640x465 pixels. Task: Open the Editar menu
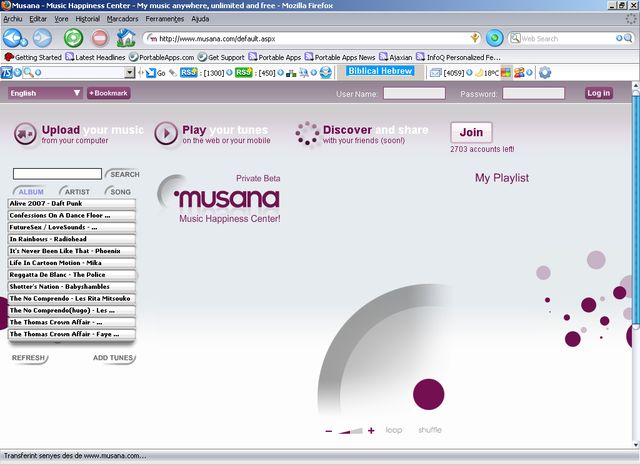[38, 19]
